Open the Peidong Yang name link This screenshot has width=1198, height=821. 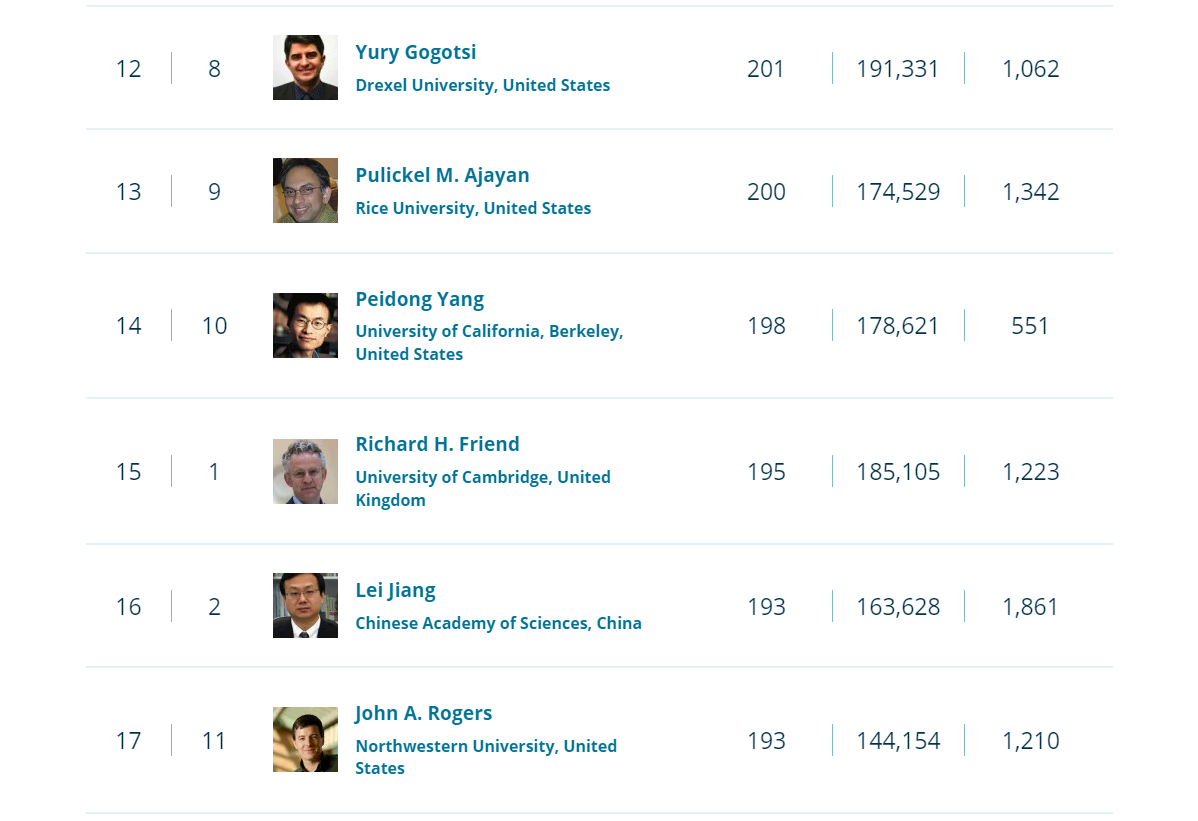[419, 299]
